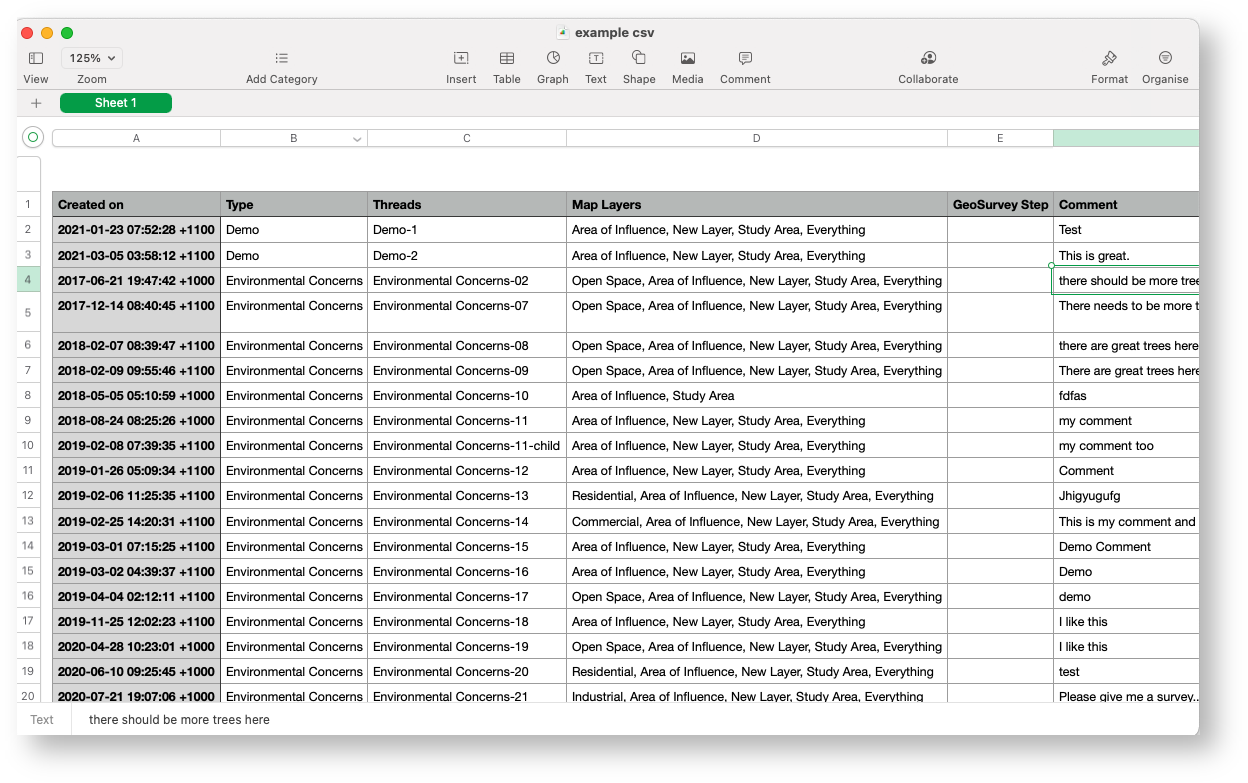Add a new sheet with the plus button
This screenshot has width=1248, height=783.
tap(36, 102)
